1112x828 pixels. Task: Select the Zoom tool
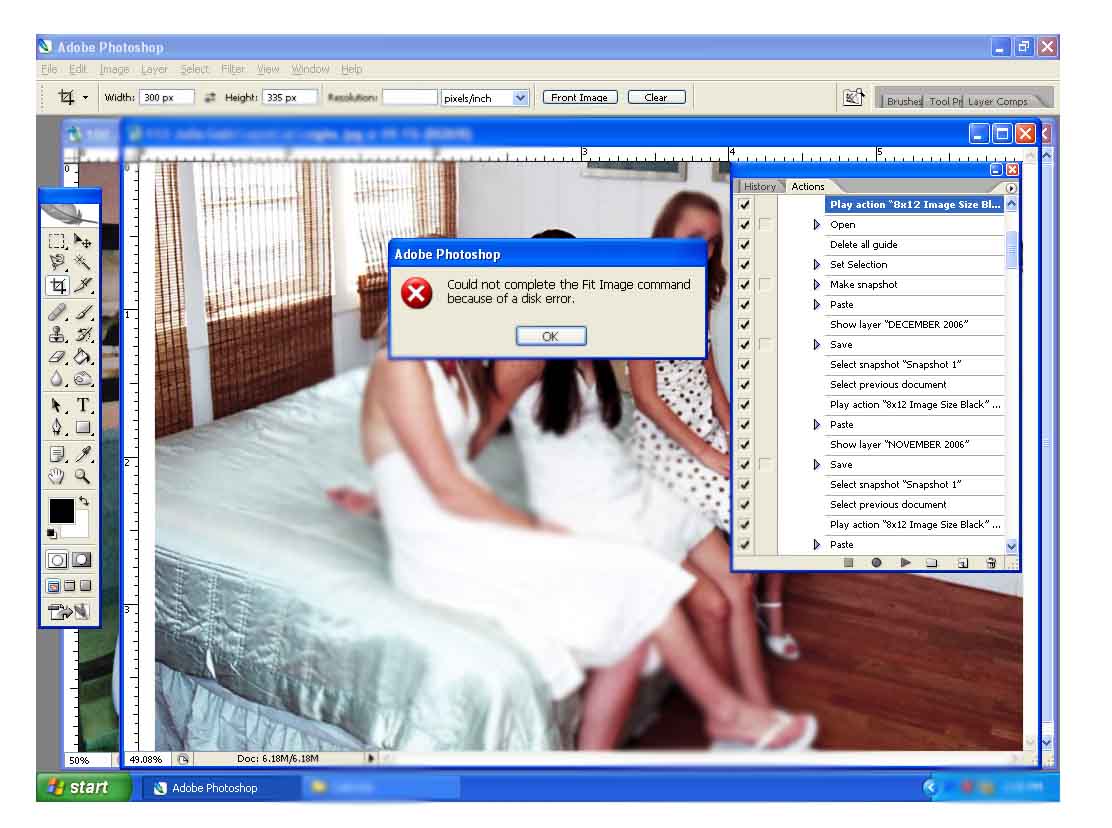click(x=80, y=476)
